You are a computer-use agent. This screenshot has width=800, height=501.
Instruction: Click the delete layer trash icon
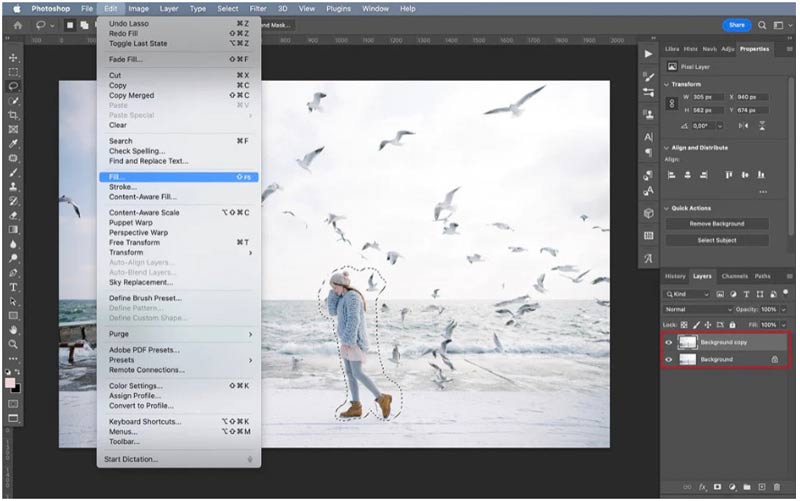[777, 487]
